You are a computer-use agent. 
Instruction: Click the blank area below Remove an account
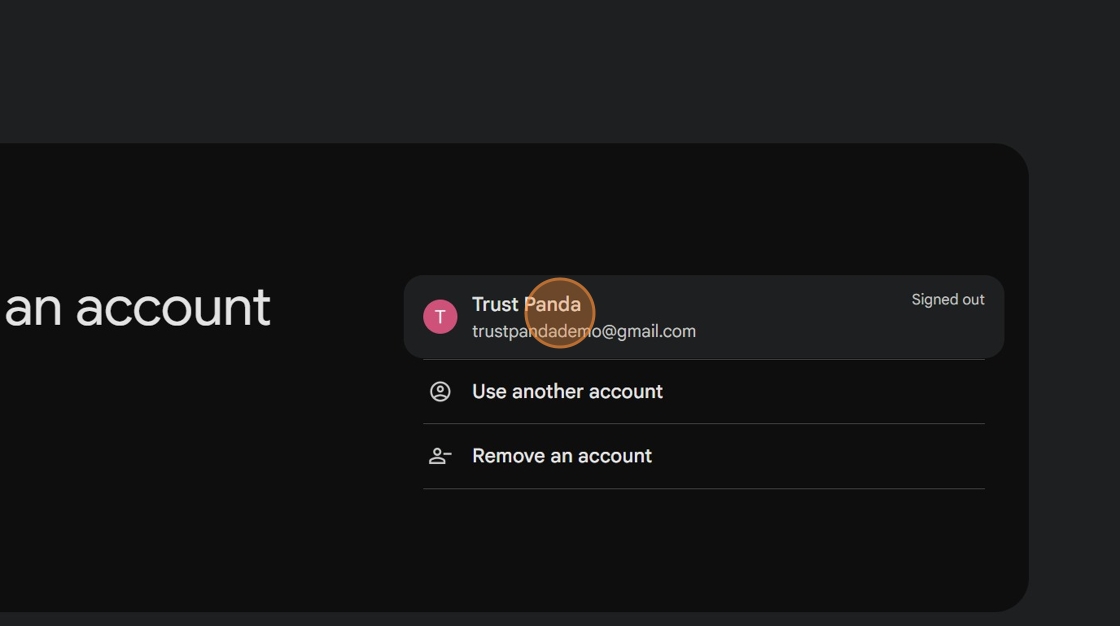tap(700, 550)
